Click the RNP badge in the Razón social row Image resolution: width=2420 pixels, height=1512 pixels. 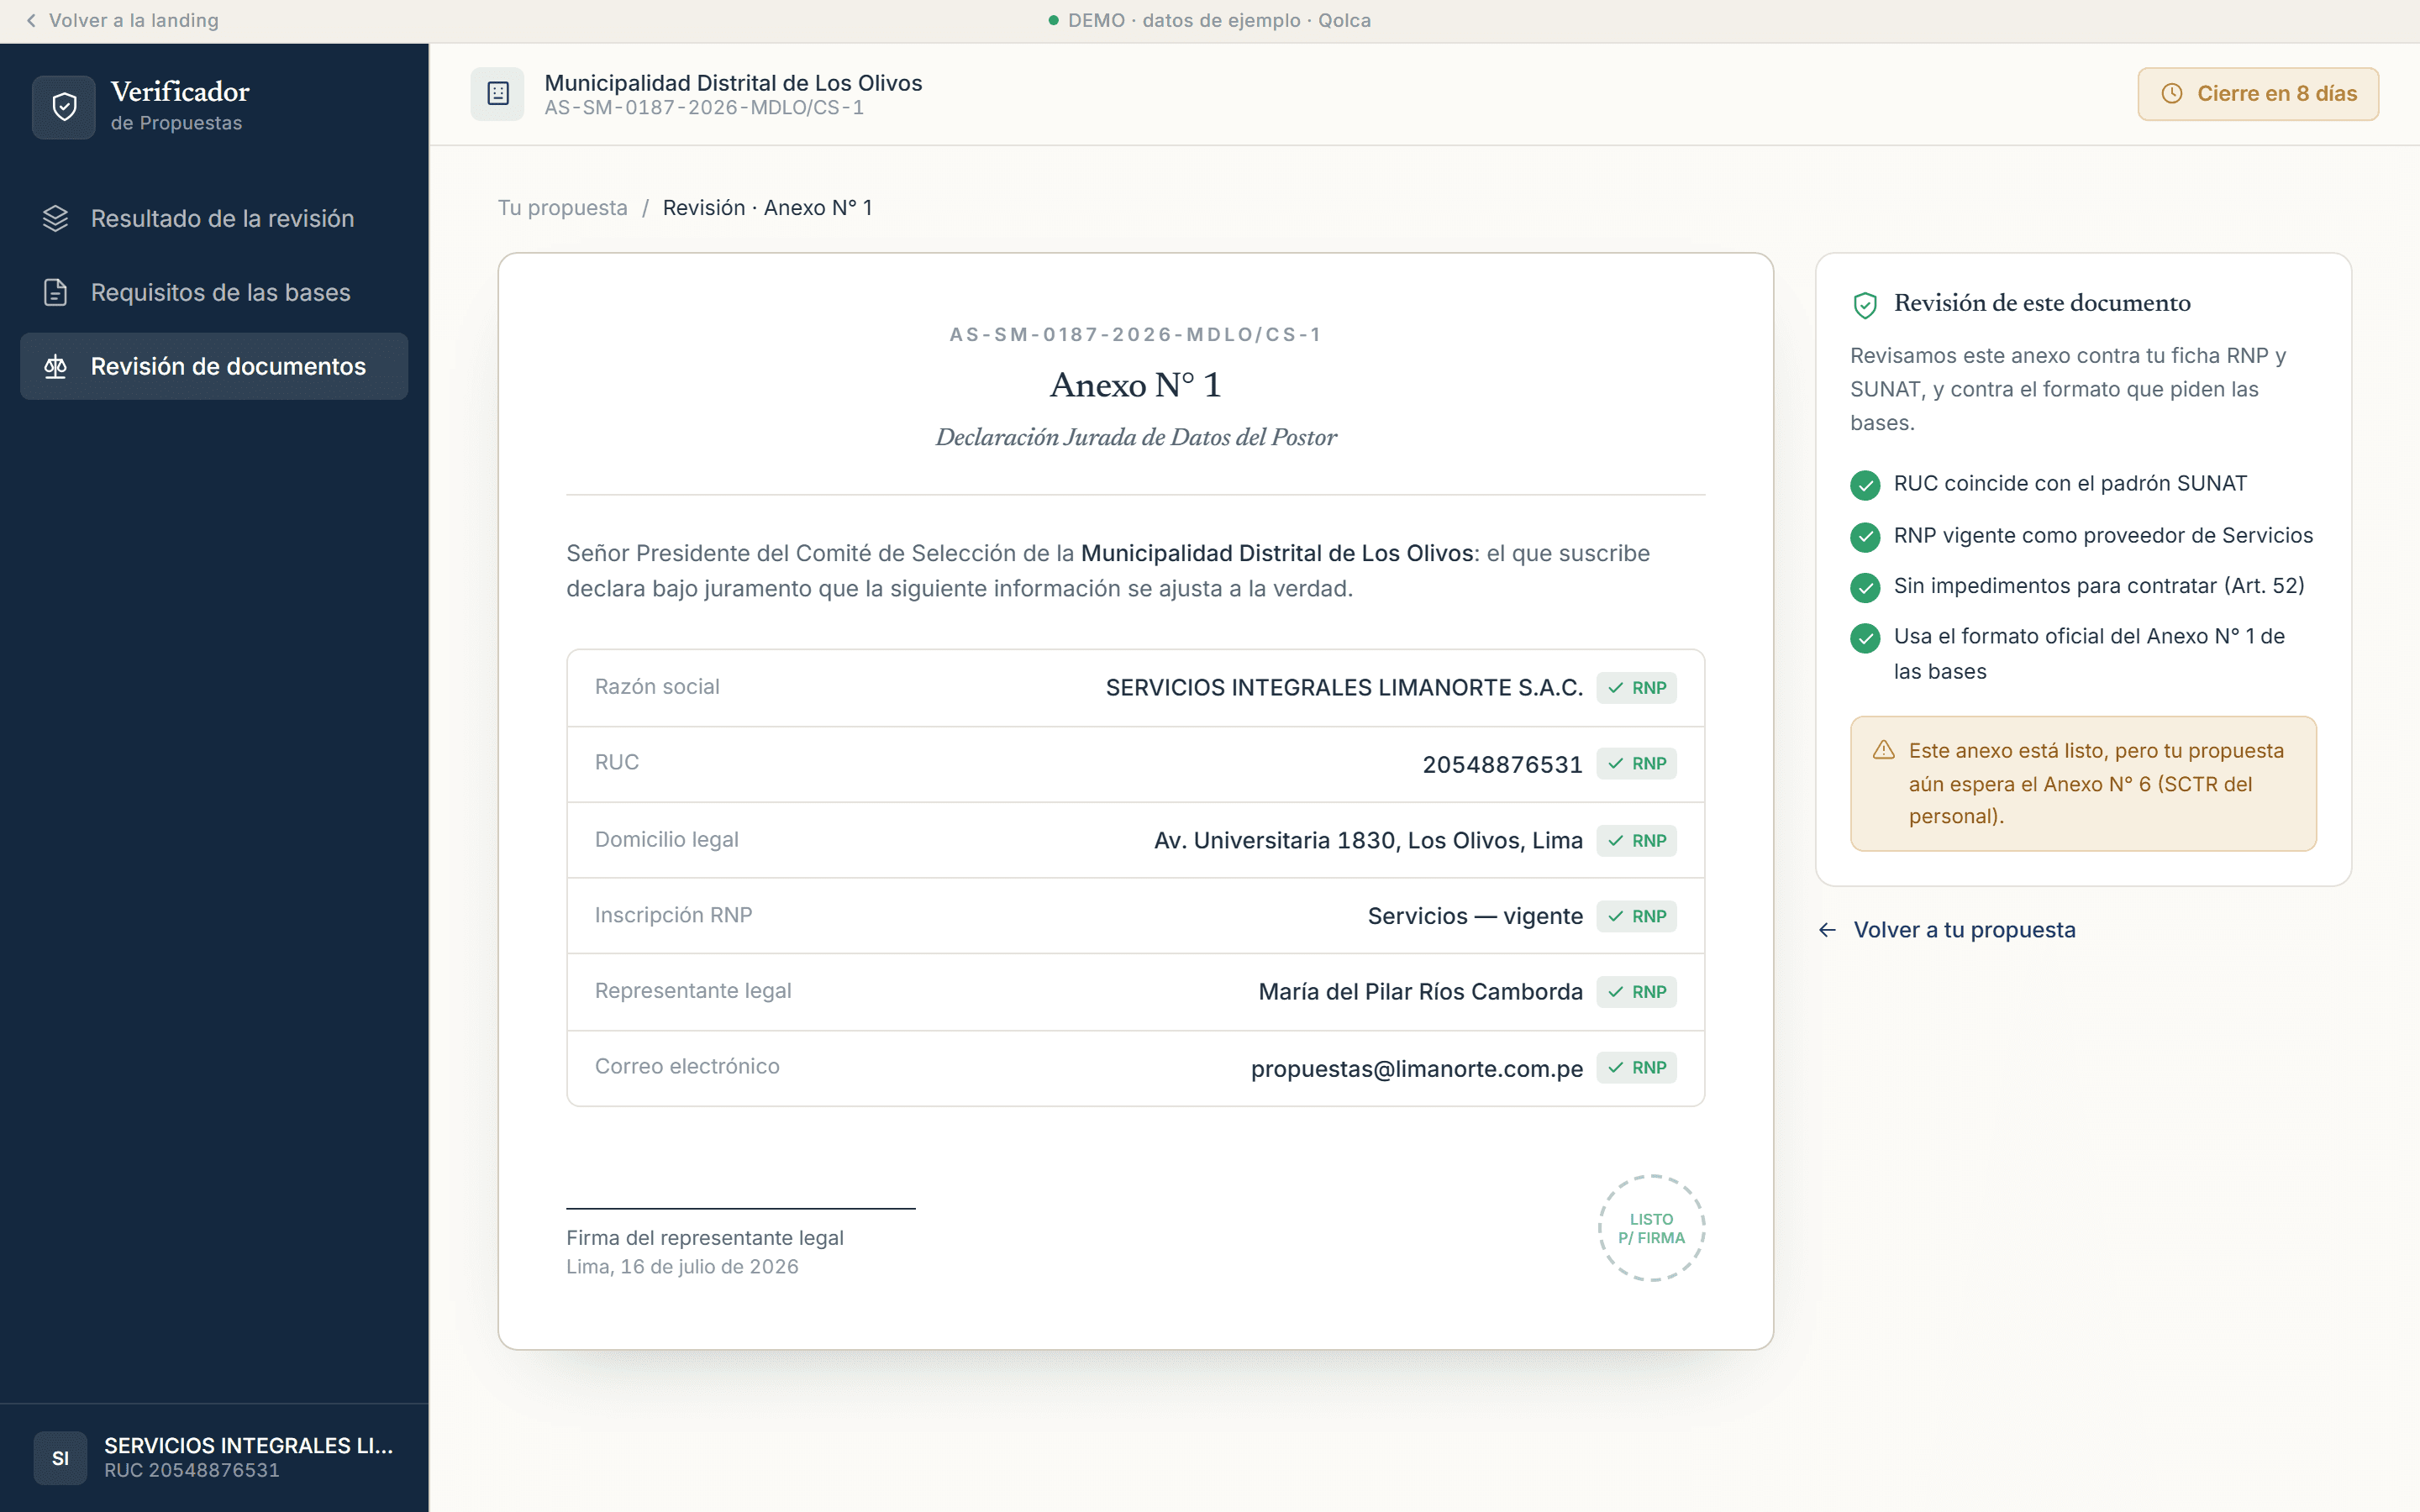coord(1637,688)
